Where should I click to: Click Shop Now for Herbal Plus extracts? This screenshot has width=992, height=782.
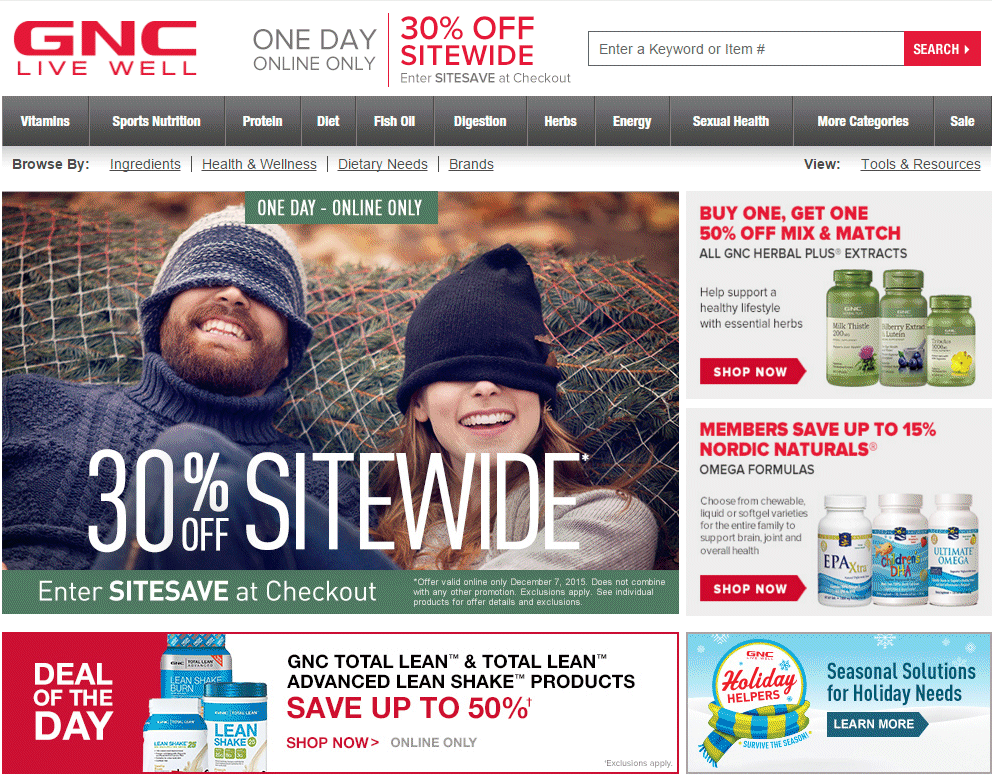pyautogui.click(x=752, y=371)
